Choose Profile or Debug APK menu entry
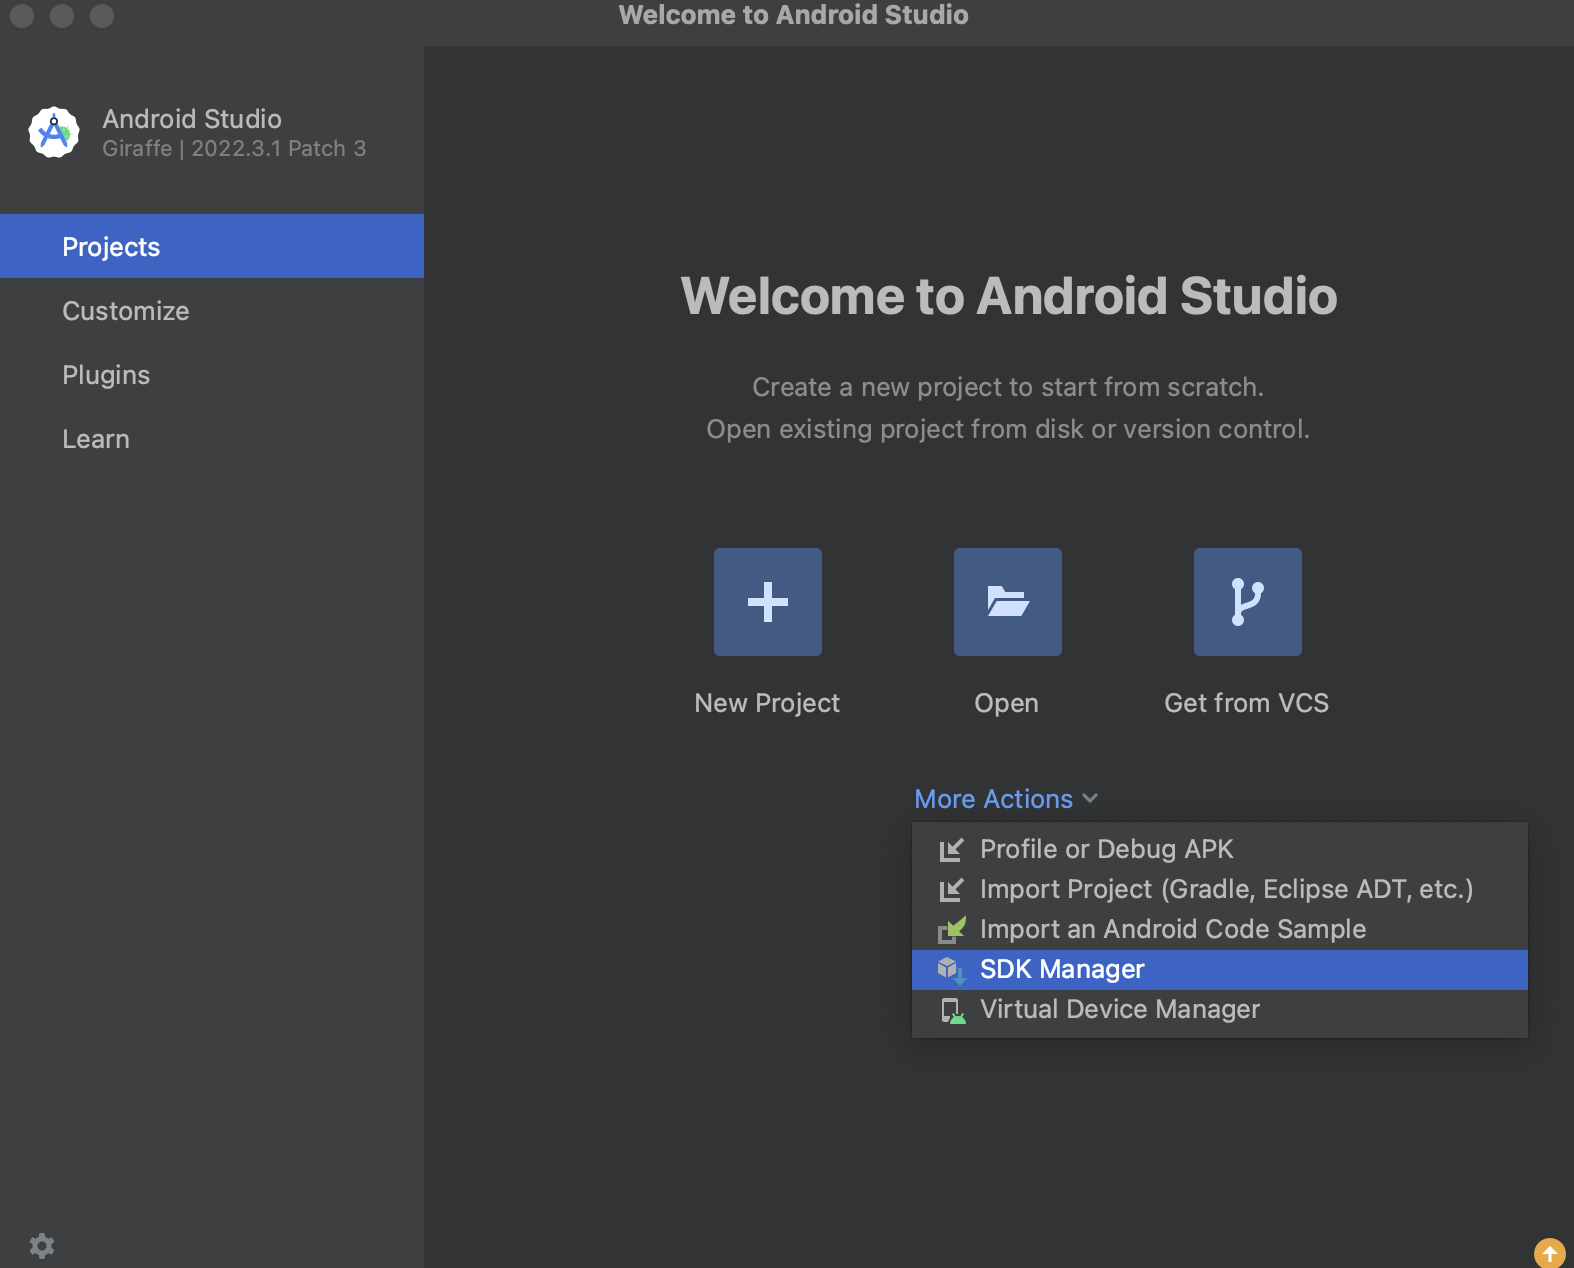The width and height of the screenshot is (1574, 1268). tap(1220, 850)
